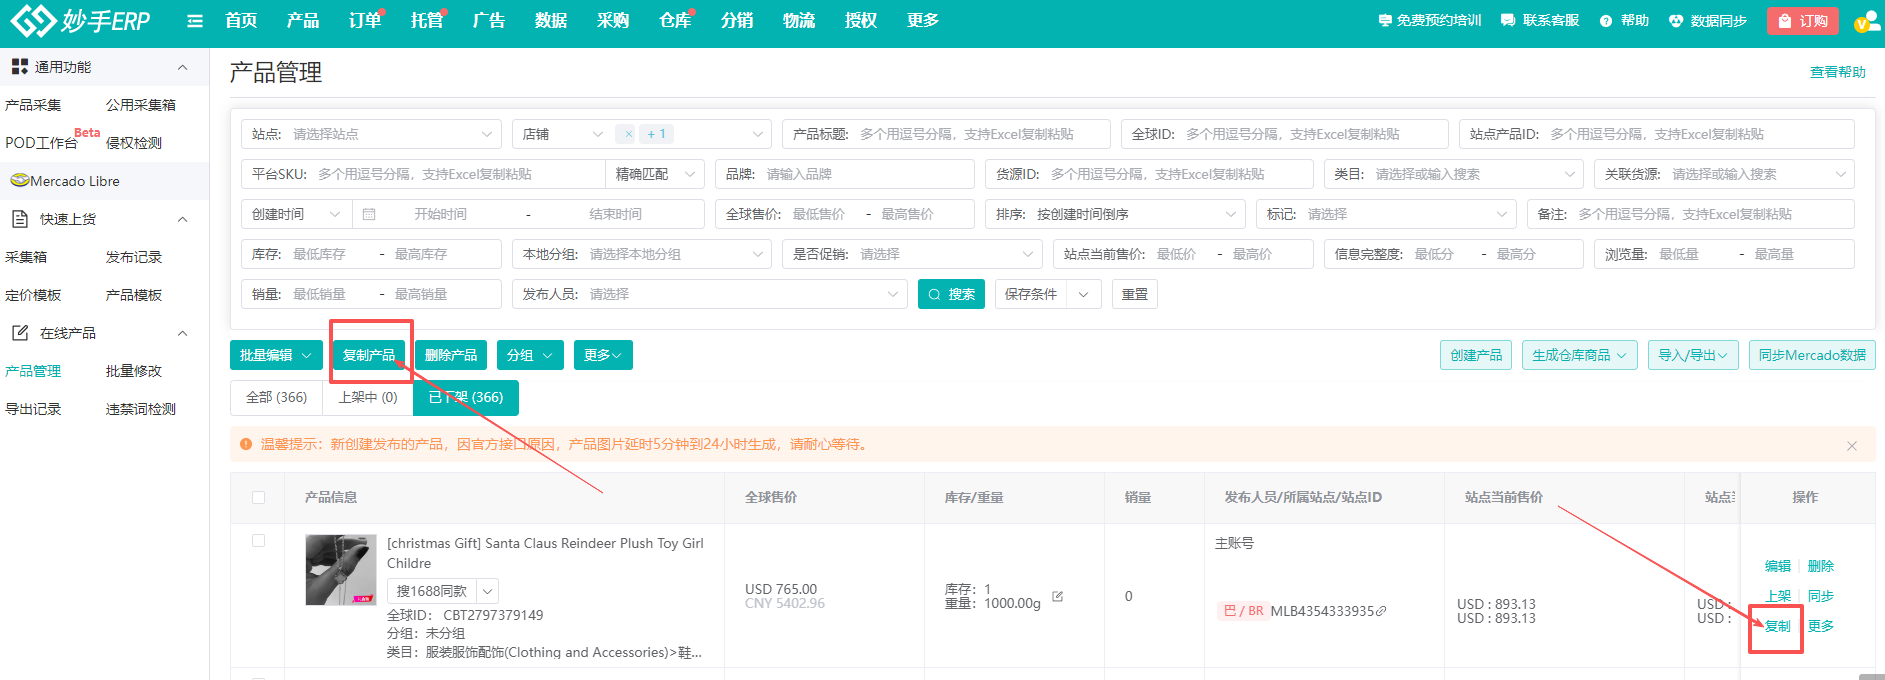Viewport: 1885px width, 680px height.
Task: Click the 复制产品 button
Action: [x=369, y=355]
